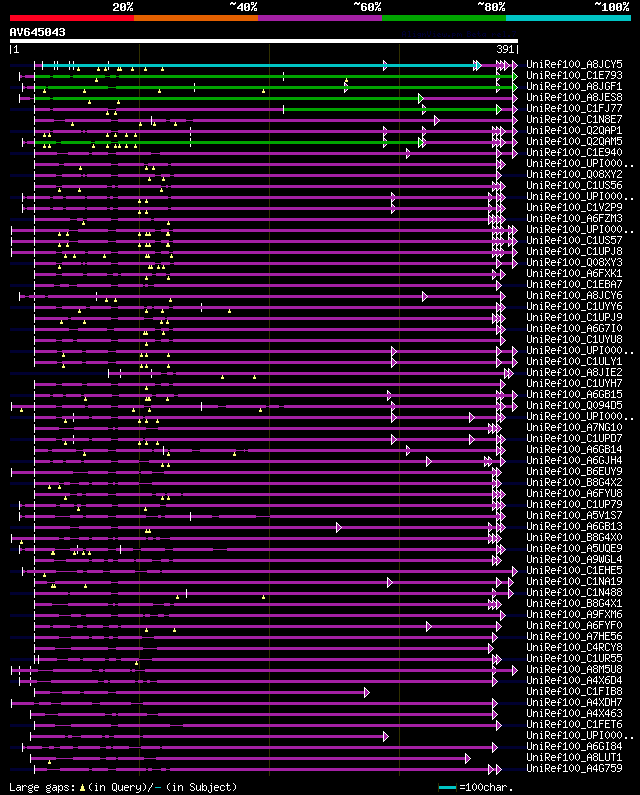Click the UniRef100_A6FXK1 label
The width and height of the screenshot is (640, 795).
(x=574, y=273)
